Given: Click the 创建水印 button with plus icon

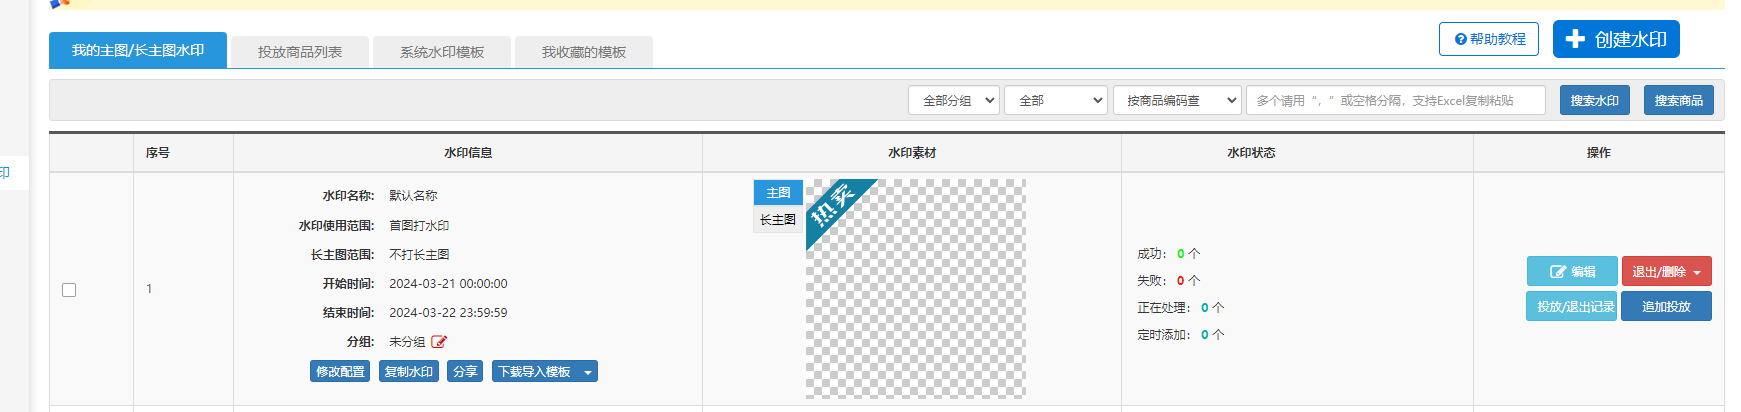Looking at the screenshot, I should (1615, 39).
